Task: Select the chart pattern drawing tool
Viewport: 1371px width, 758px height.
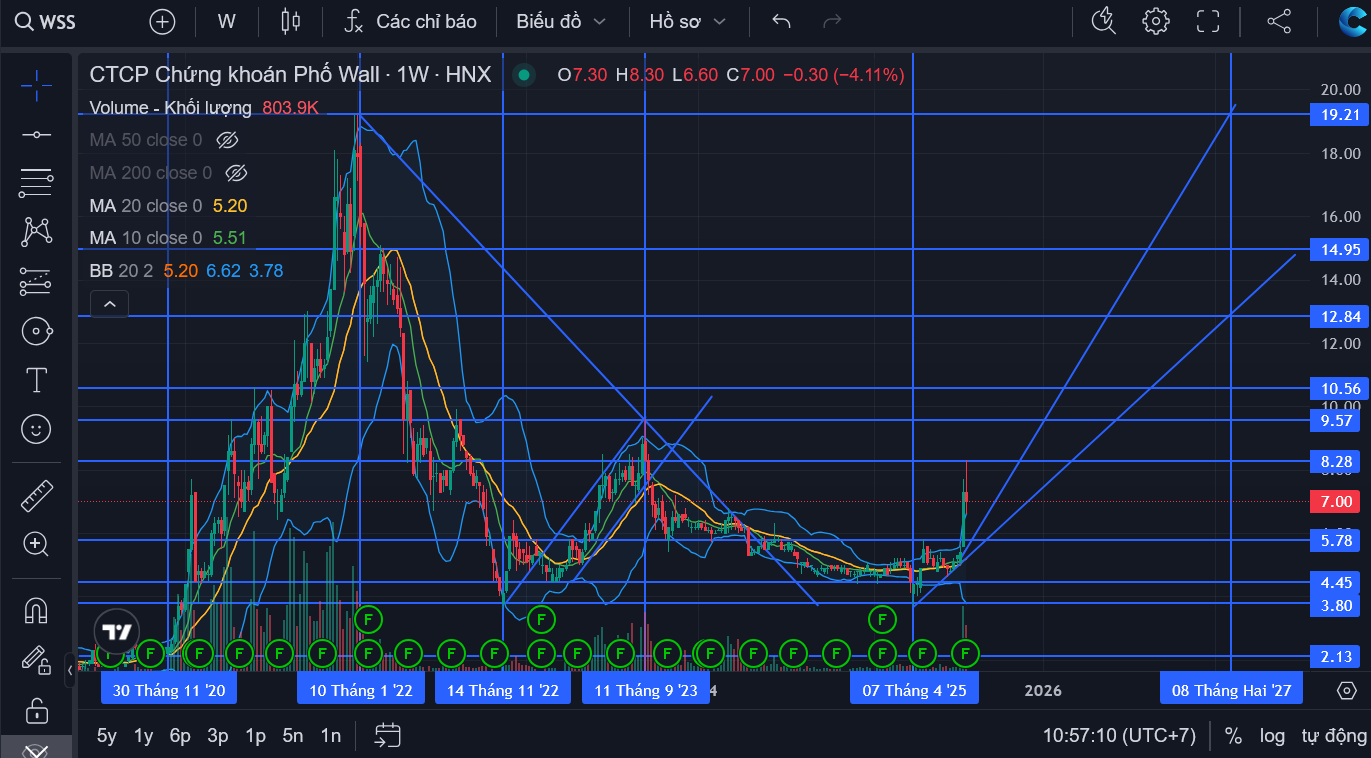Action: click(36, 232)
